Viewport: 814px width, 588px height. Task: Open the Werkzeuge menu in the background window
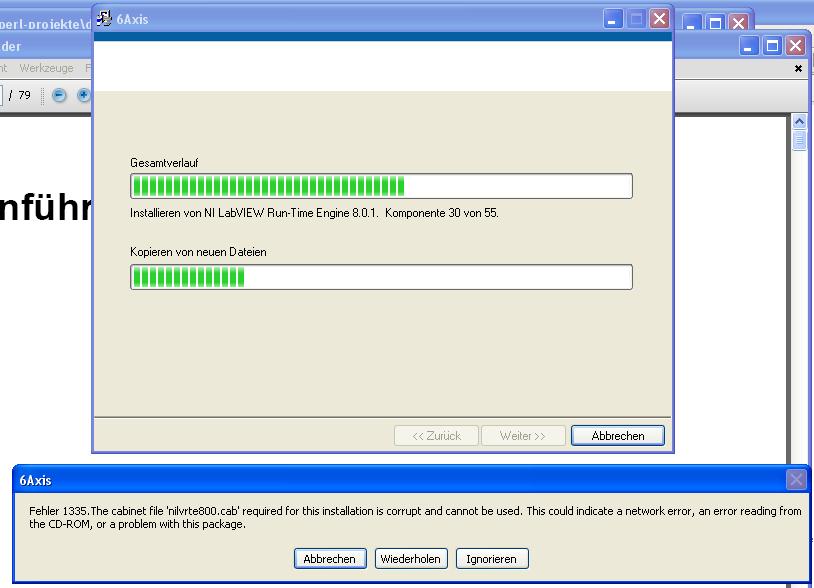[46, 68]
